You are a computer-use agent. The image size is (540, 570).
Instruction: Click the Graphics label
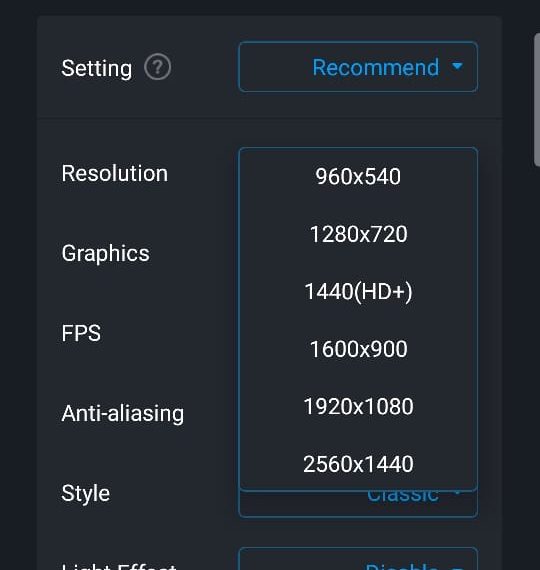[x=105, y=253]
